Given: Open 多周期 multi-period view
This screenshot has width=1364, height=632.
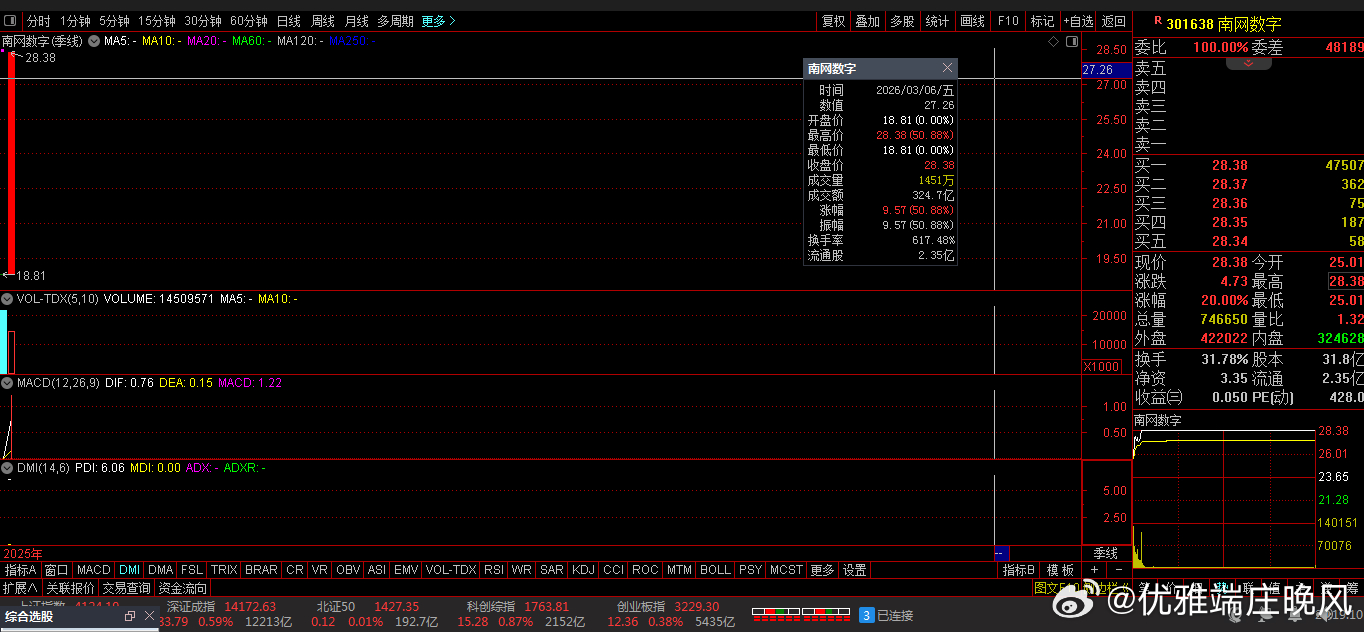Looking at the screenshot, I should (395, 21).
